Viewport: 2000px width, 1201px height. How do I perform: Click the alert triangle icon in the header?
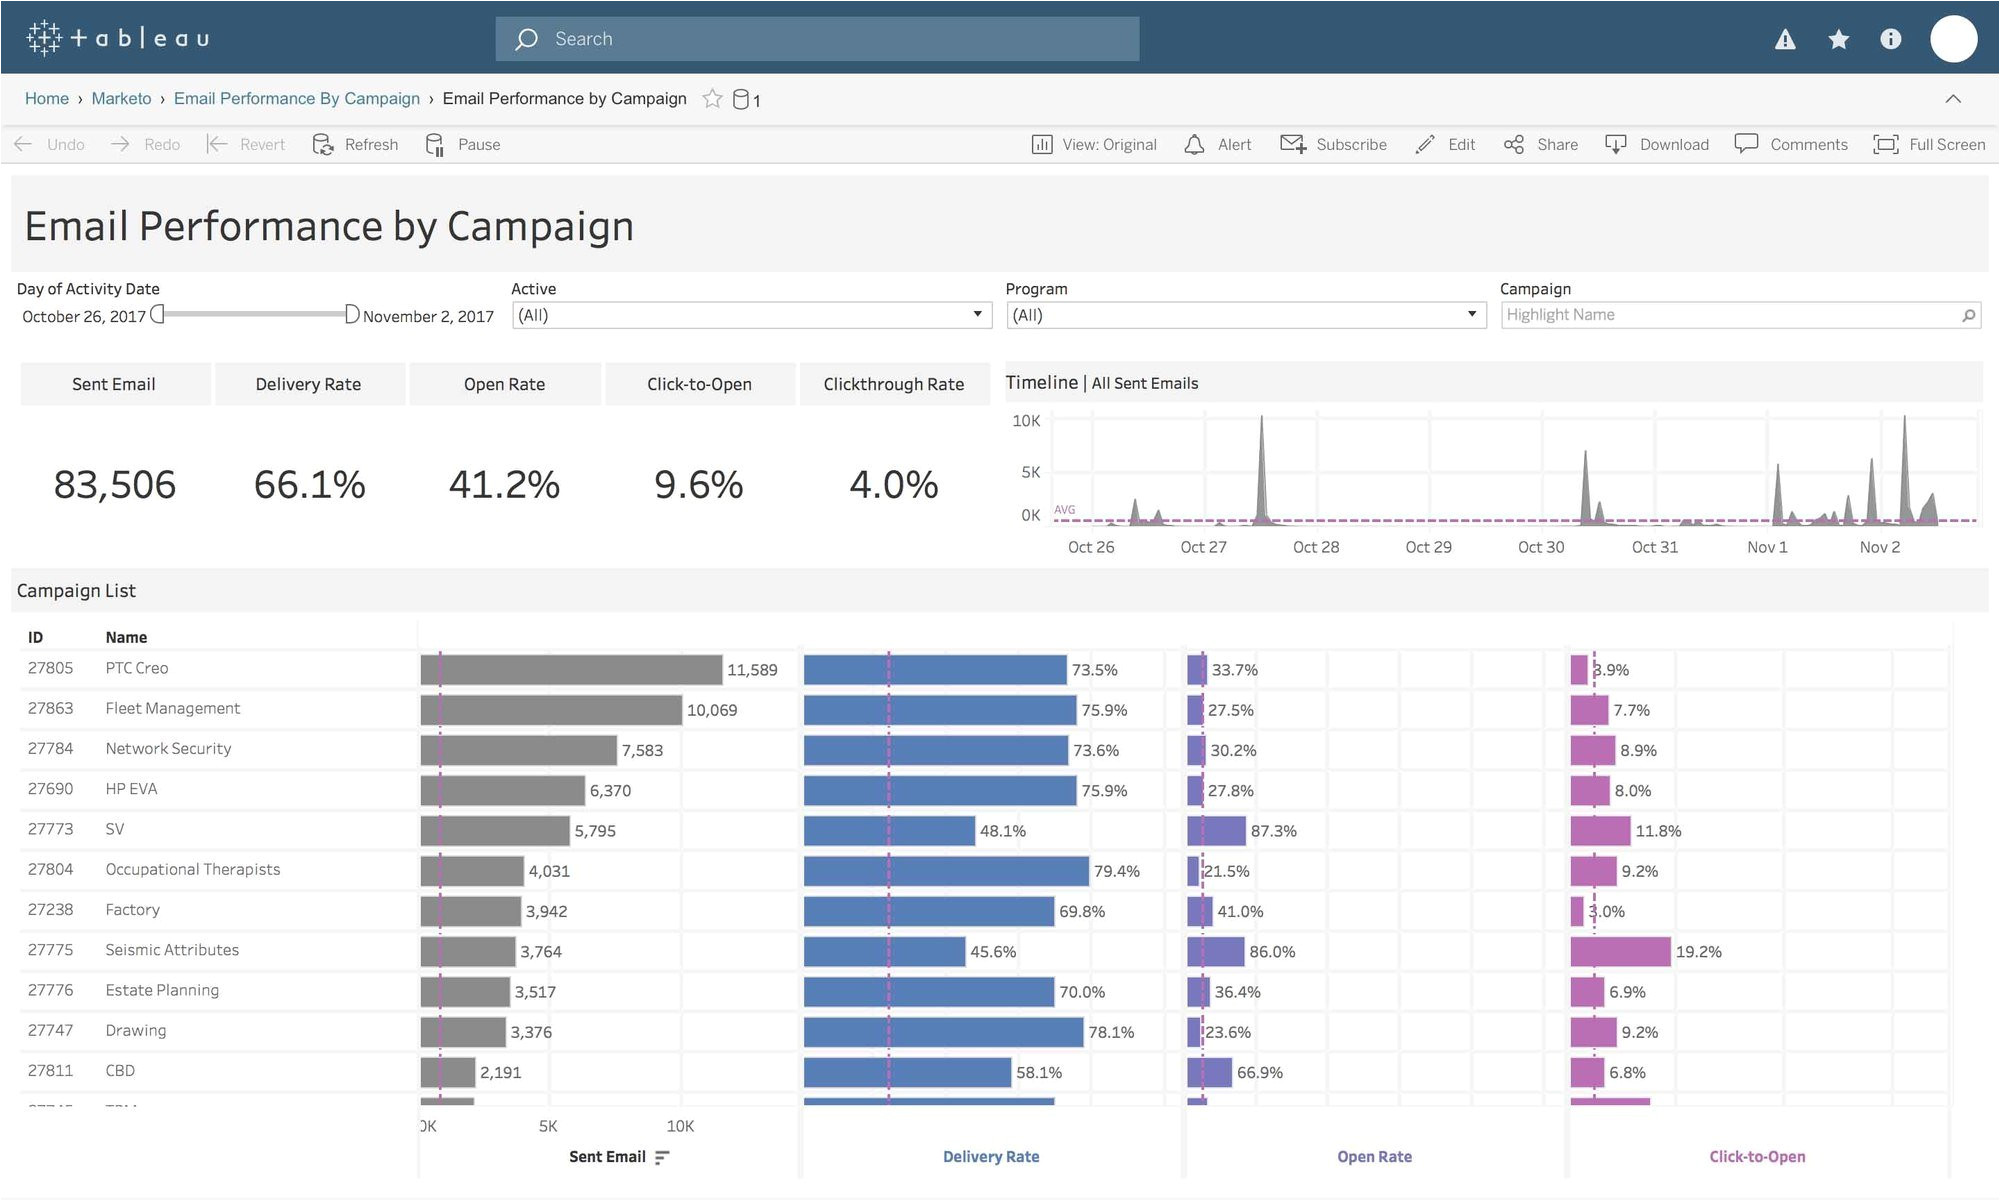click(1785, 39)
